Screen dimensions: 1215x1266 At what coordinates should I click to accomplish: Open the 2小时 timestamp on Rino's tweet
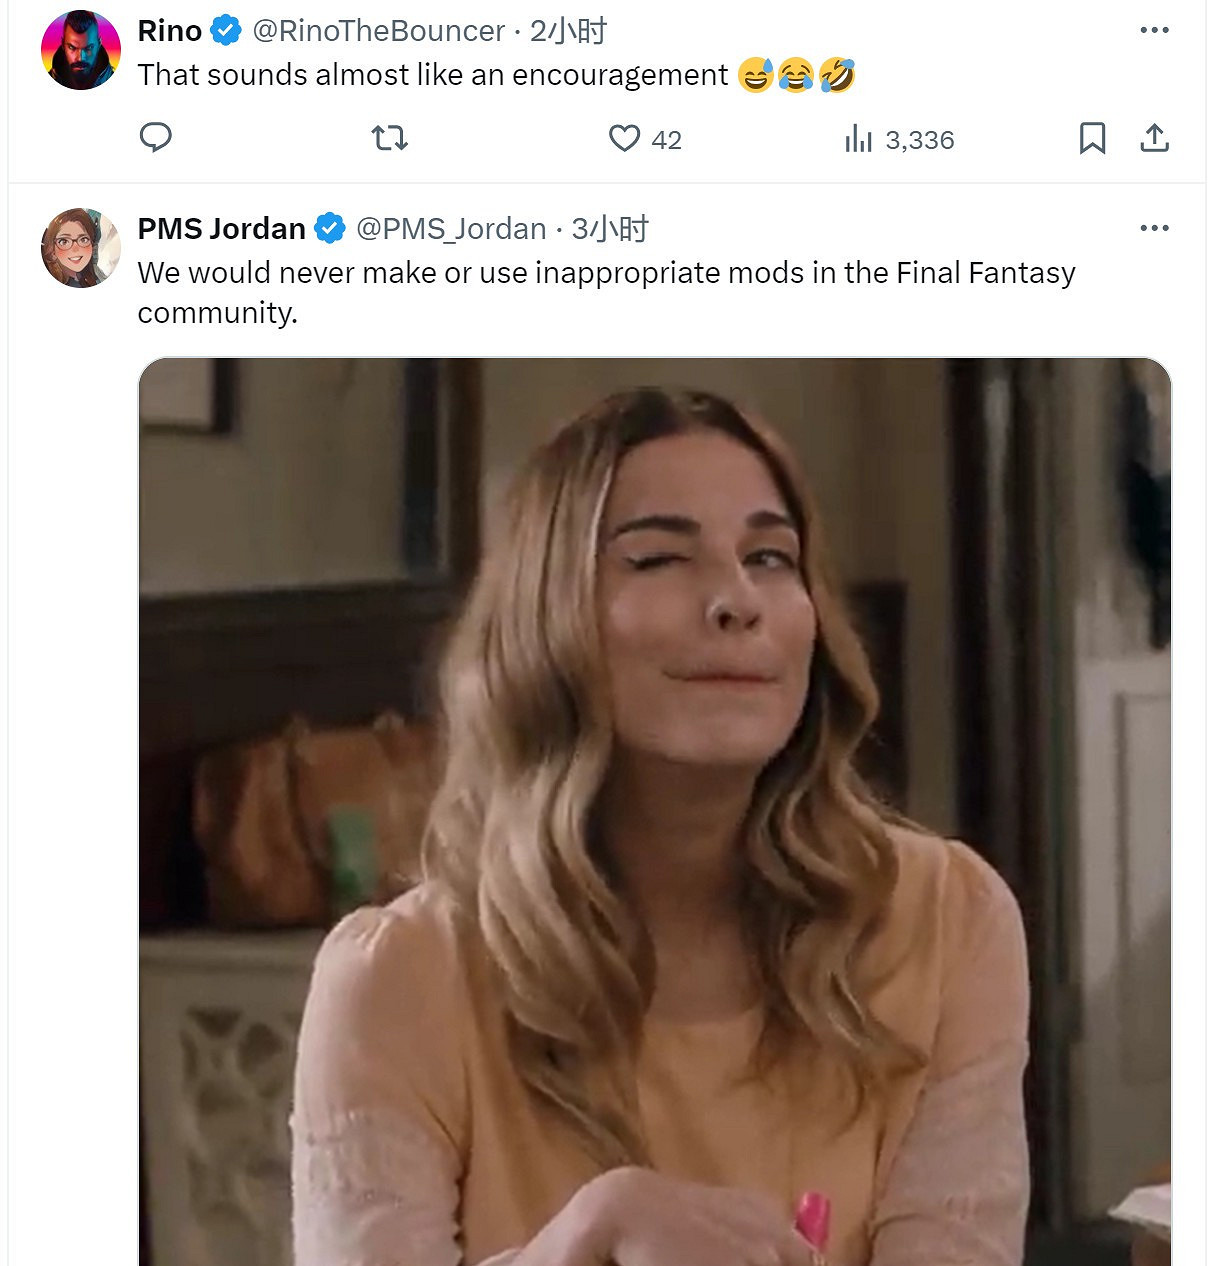pyautogui.click(x=568, y=31)
